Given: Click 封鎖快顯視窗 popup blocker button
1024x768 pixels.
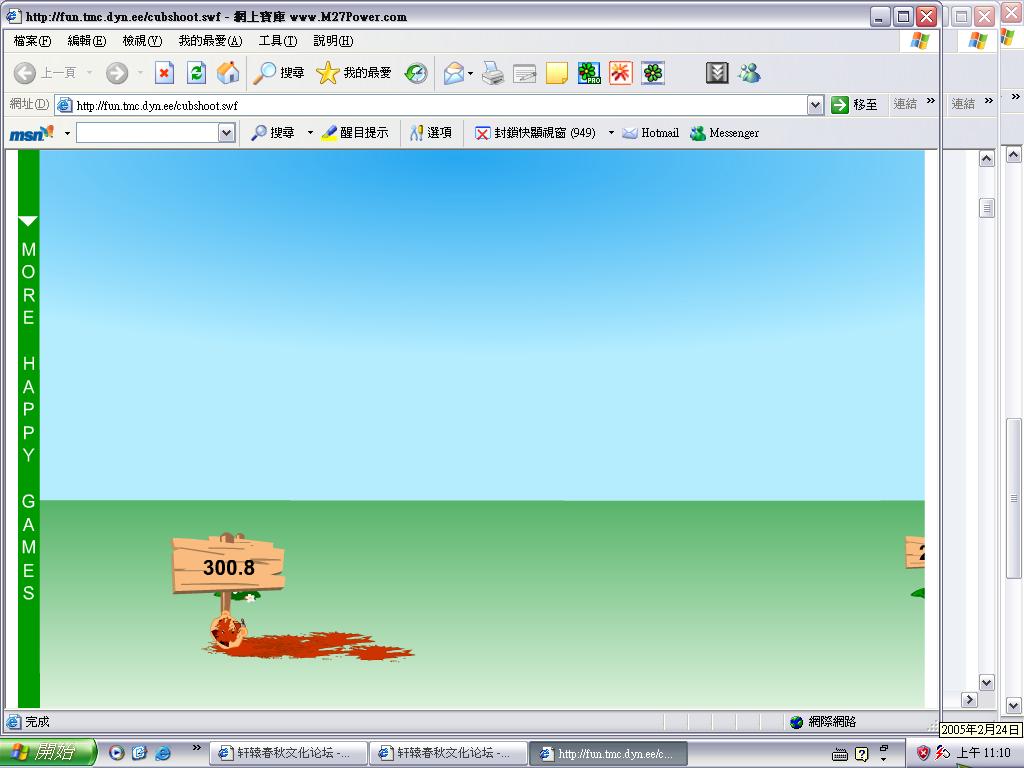Looking at the screenshot, I should click(536, 133).
